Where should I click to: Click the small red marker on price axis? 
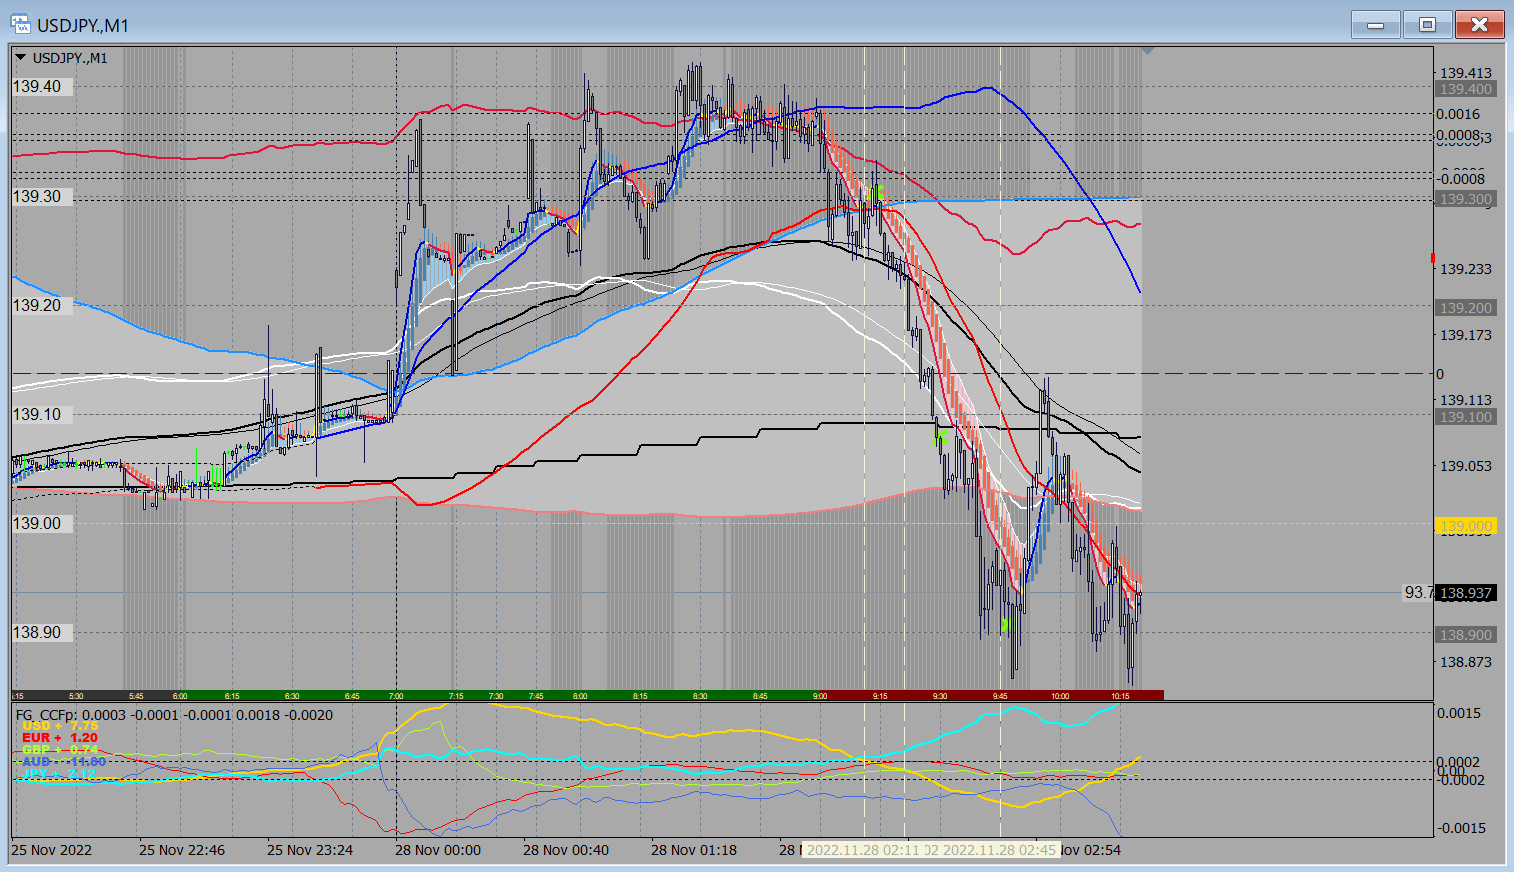pyautogui.click(x=1433, y=258)
